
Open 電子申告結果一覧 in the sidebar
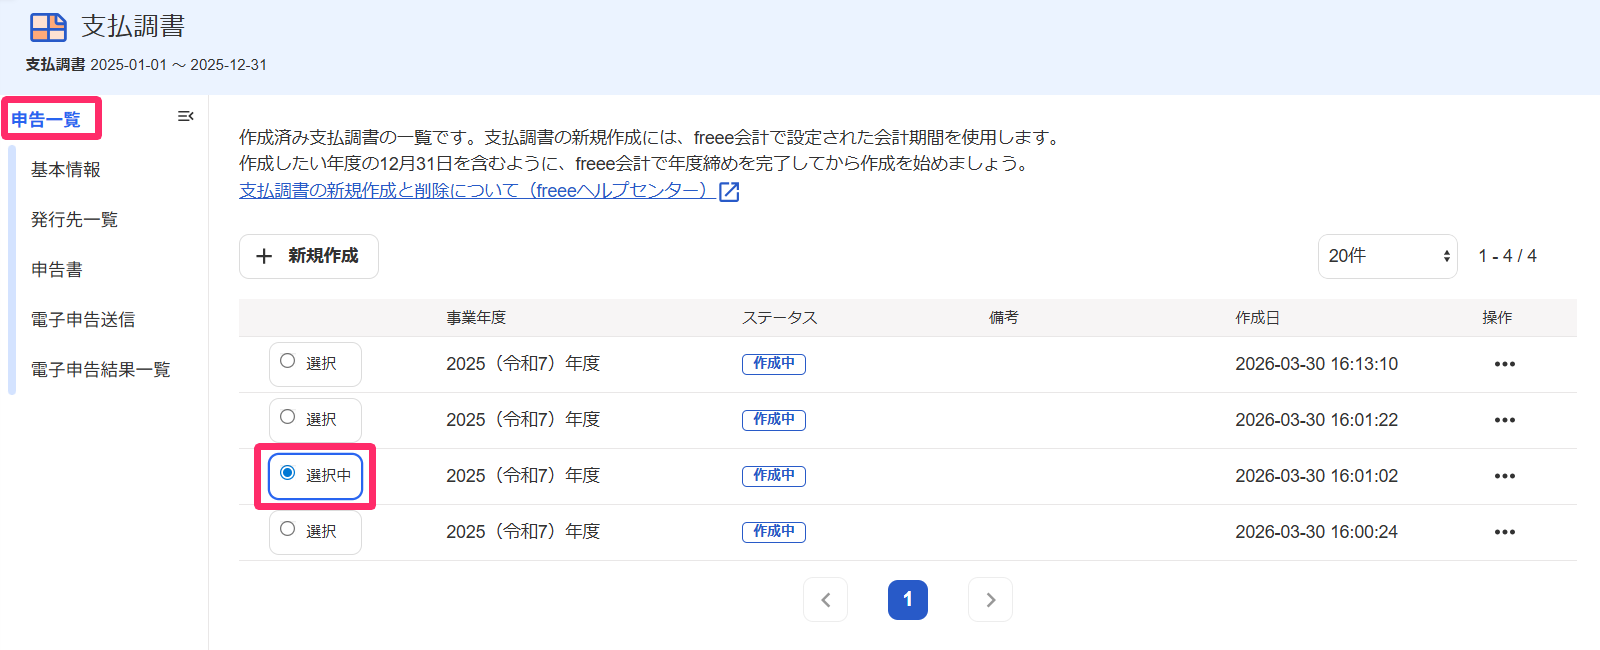pos(100,370)
